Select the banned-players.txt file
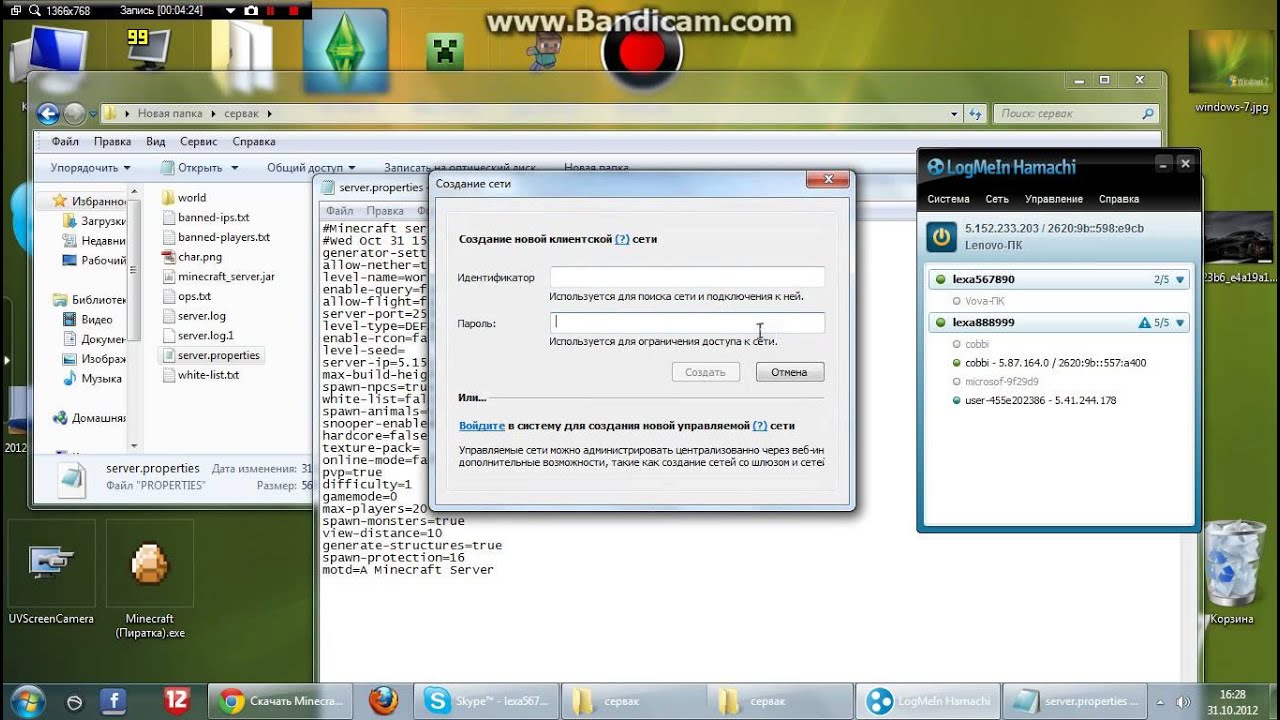Screen dimensions: 1280x720 216,238
